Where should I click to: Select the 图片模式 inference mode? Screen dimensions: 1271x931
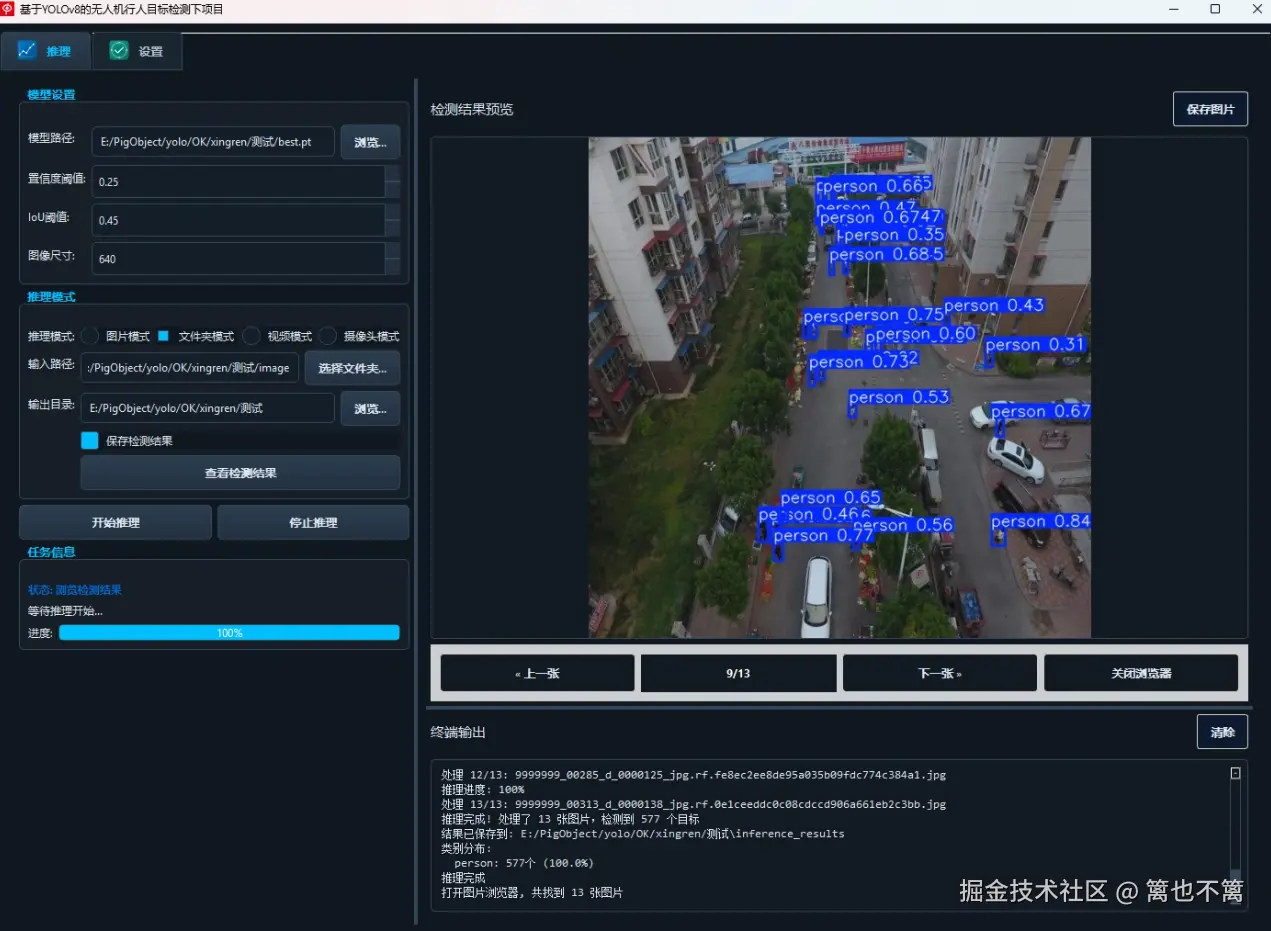coord(90,336)
